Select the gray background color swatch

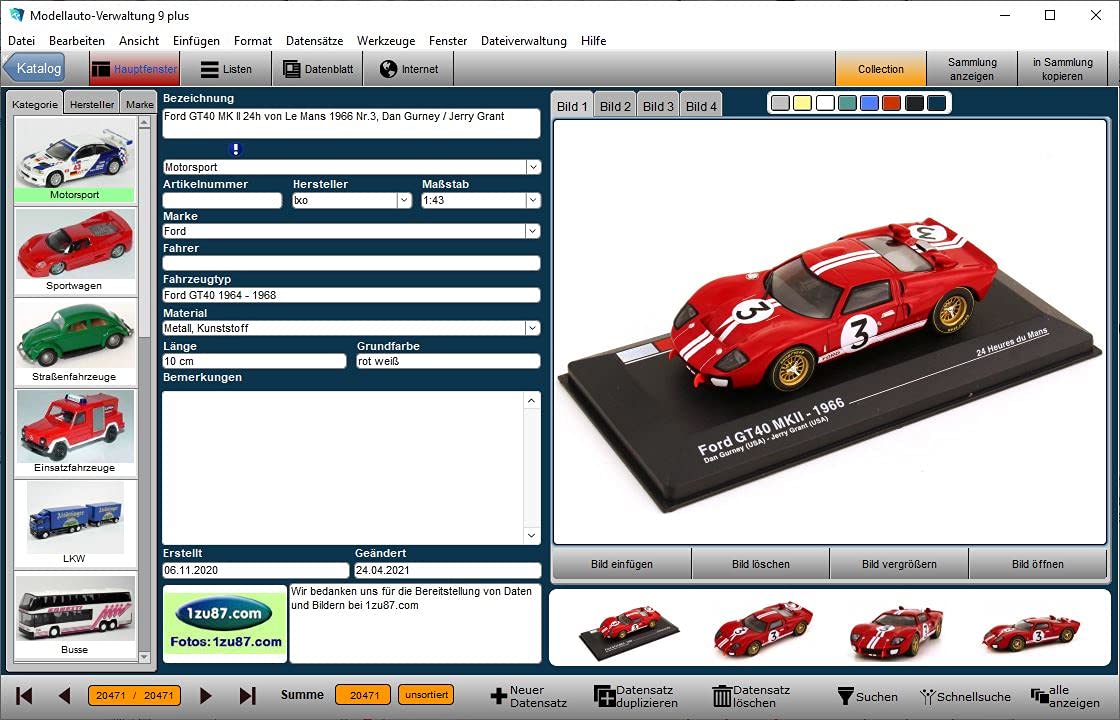click(781, 104)
